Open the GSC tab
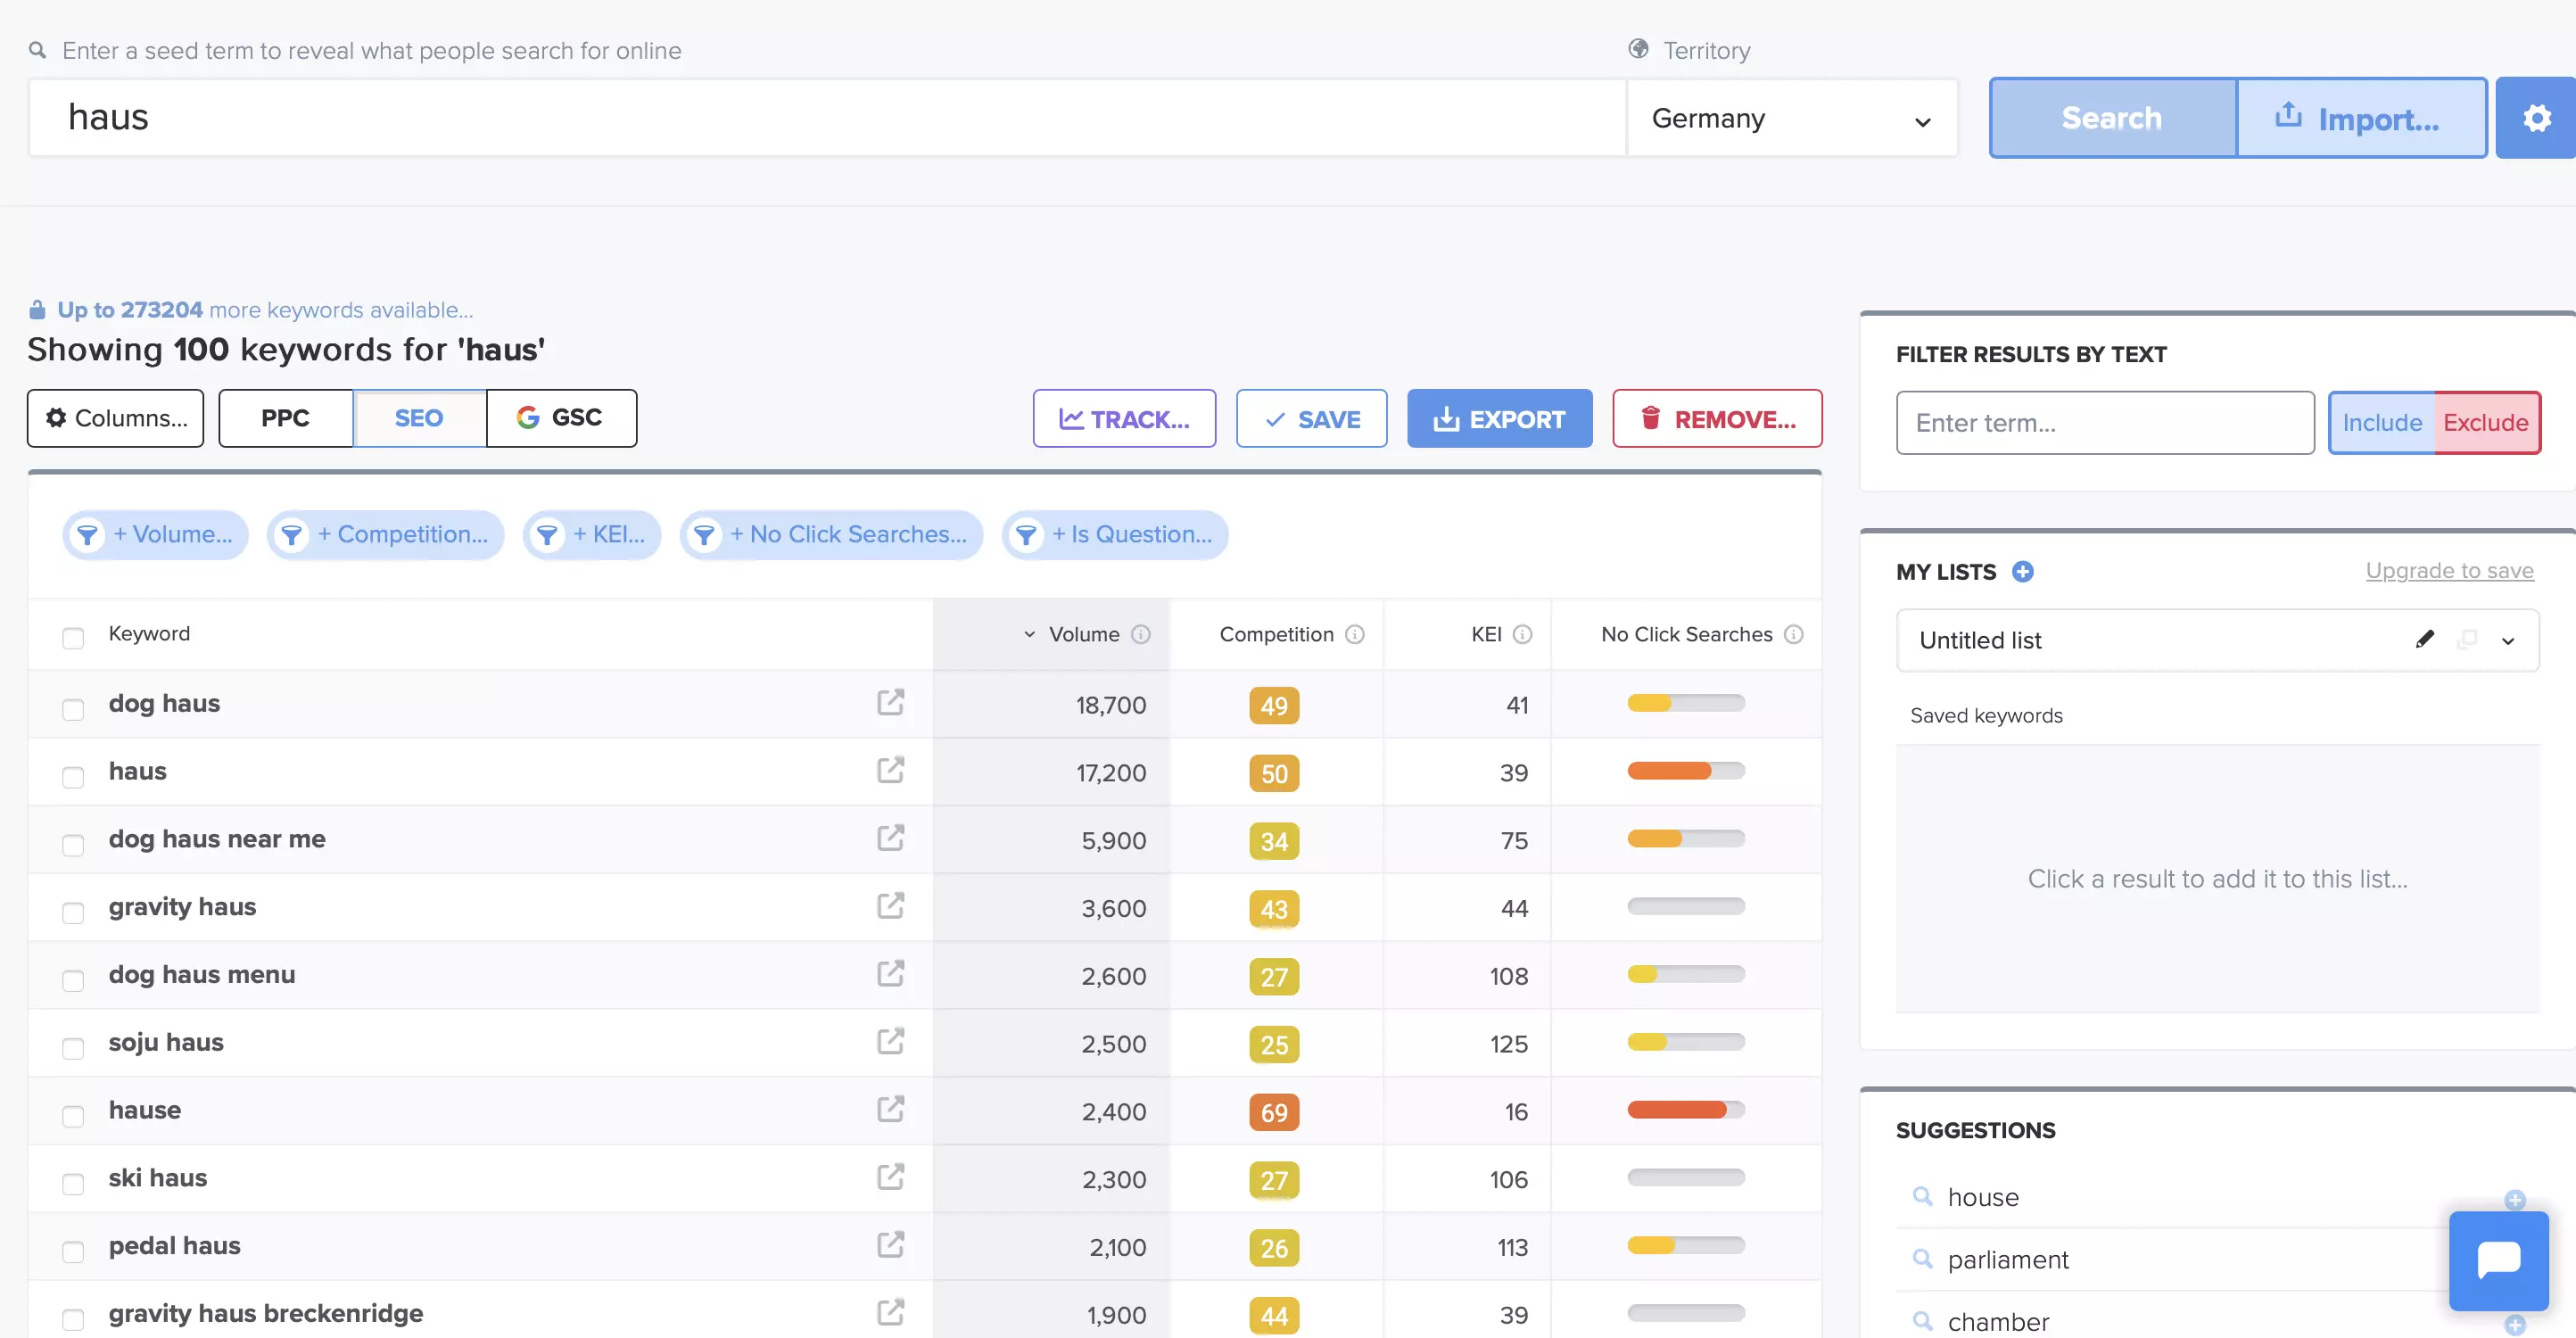This screenshot has width=2576, height=1338. 561,418
